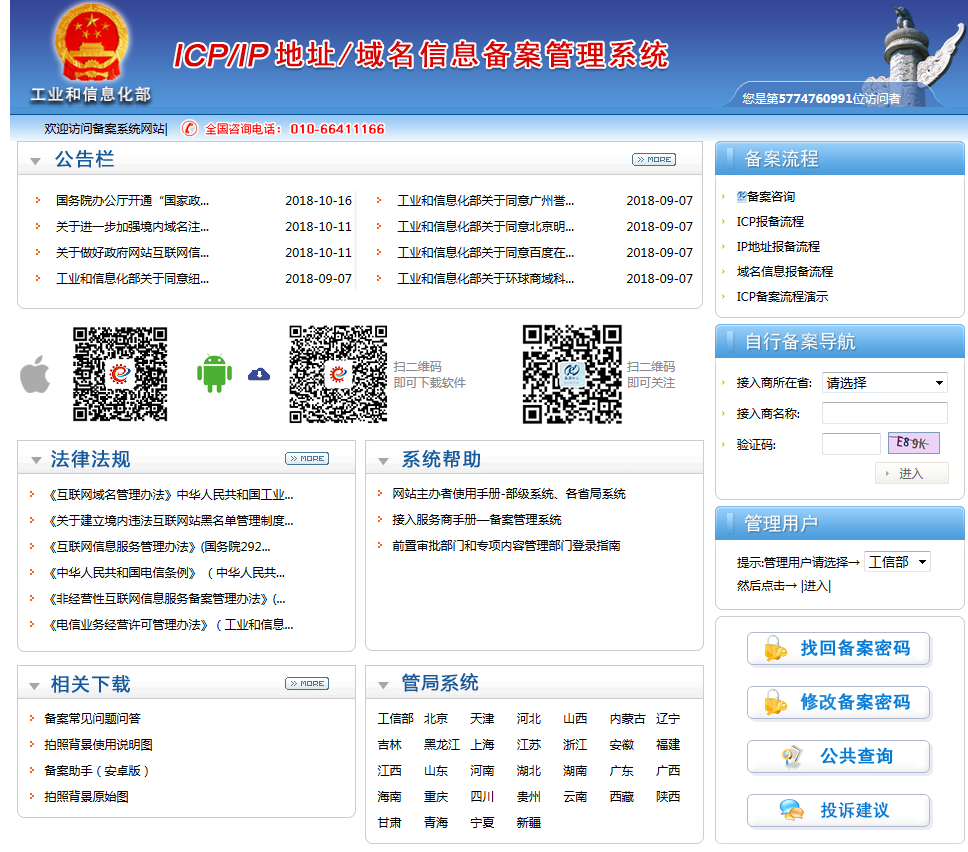The height and width of the screenshot is (852, 968).
Task: Click the cloud download icon beside Android logo
Action: coord(258,373)
